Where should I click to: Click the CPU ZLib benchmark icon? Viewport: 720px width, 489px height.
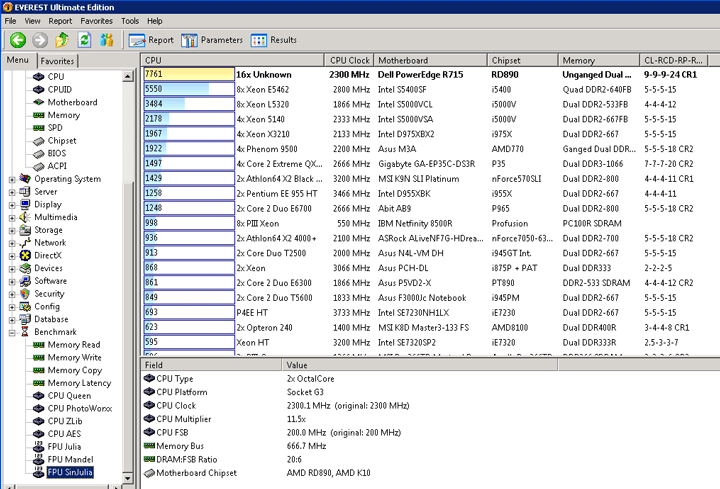click(x=39, y=422)
